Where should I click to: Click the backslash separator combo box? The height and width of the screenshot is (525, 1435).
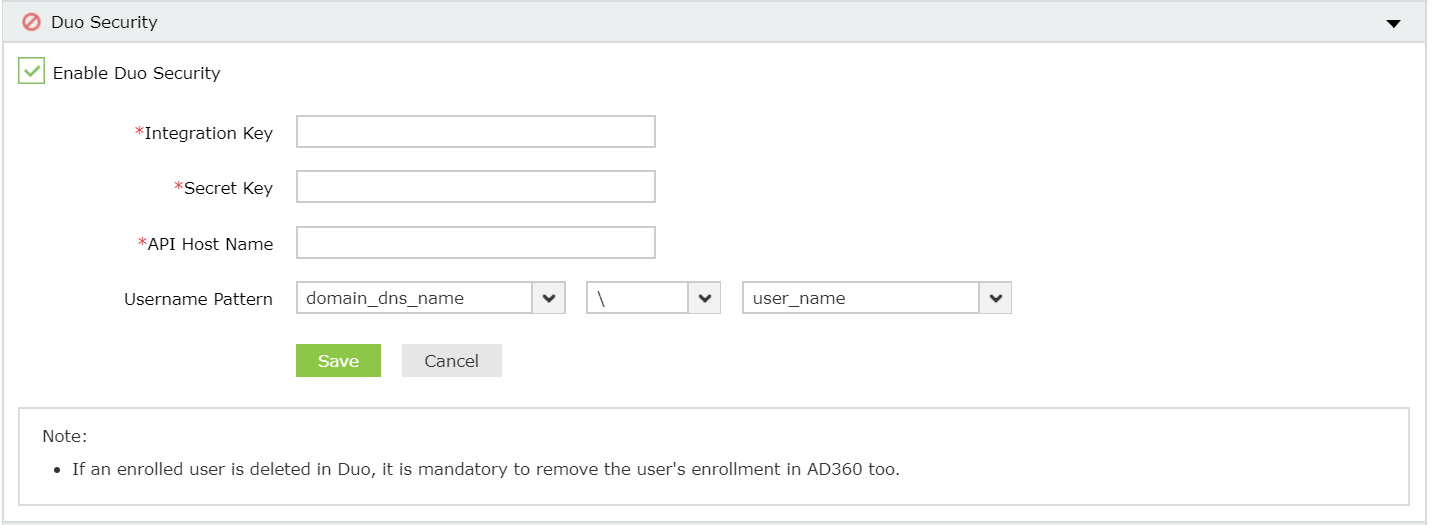tap(637, 298)
